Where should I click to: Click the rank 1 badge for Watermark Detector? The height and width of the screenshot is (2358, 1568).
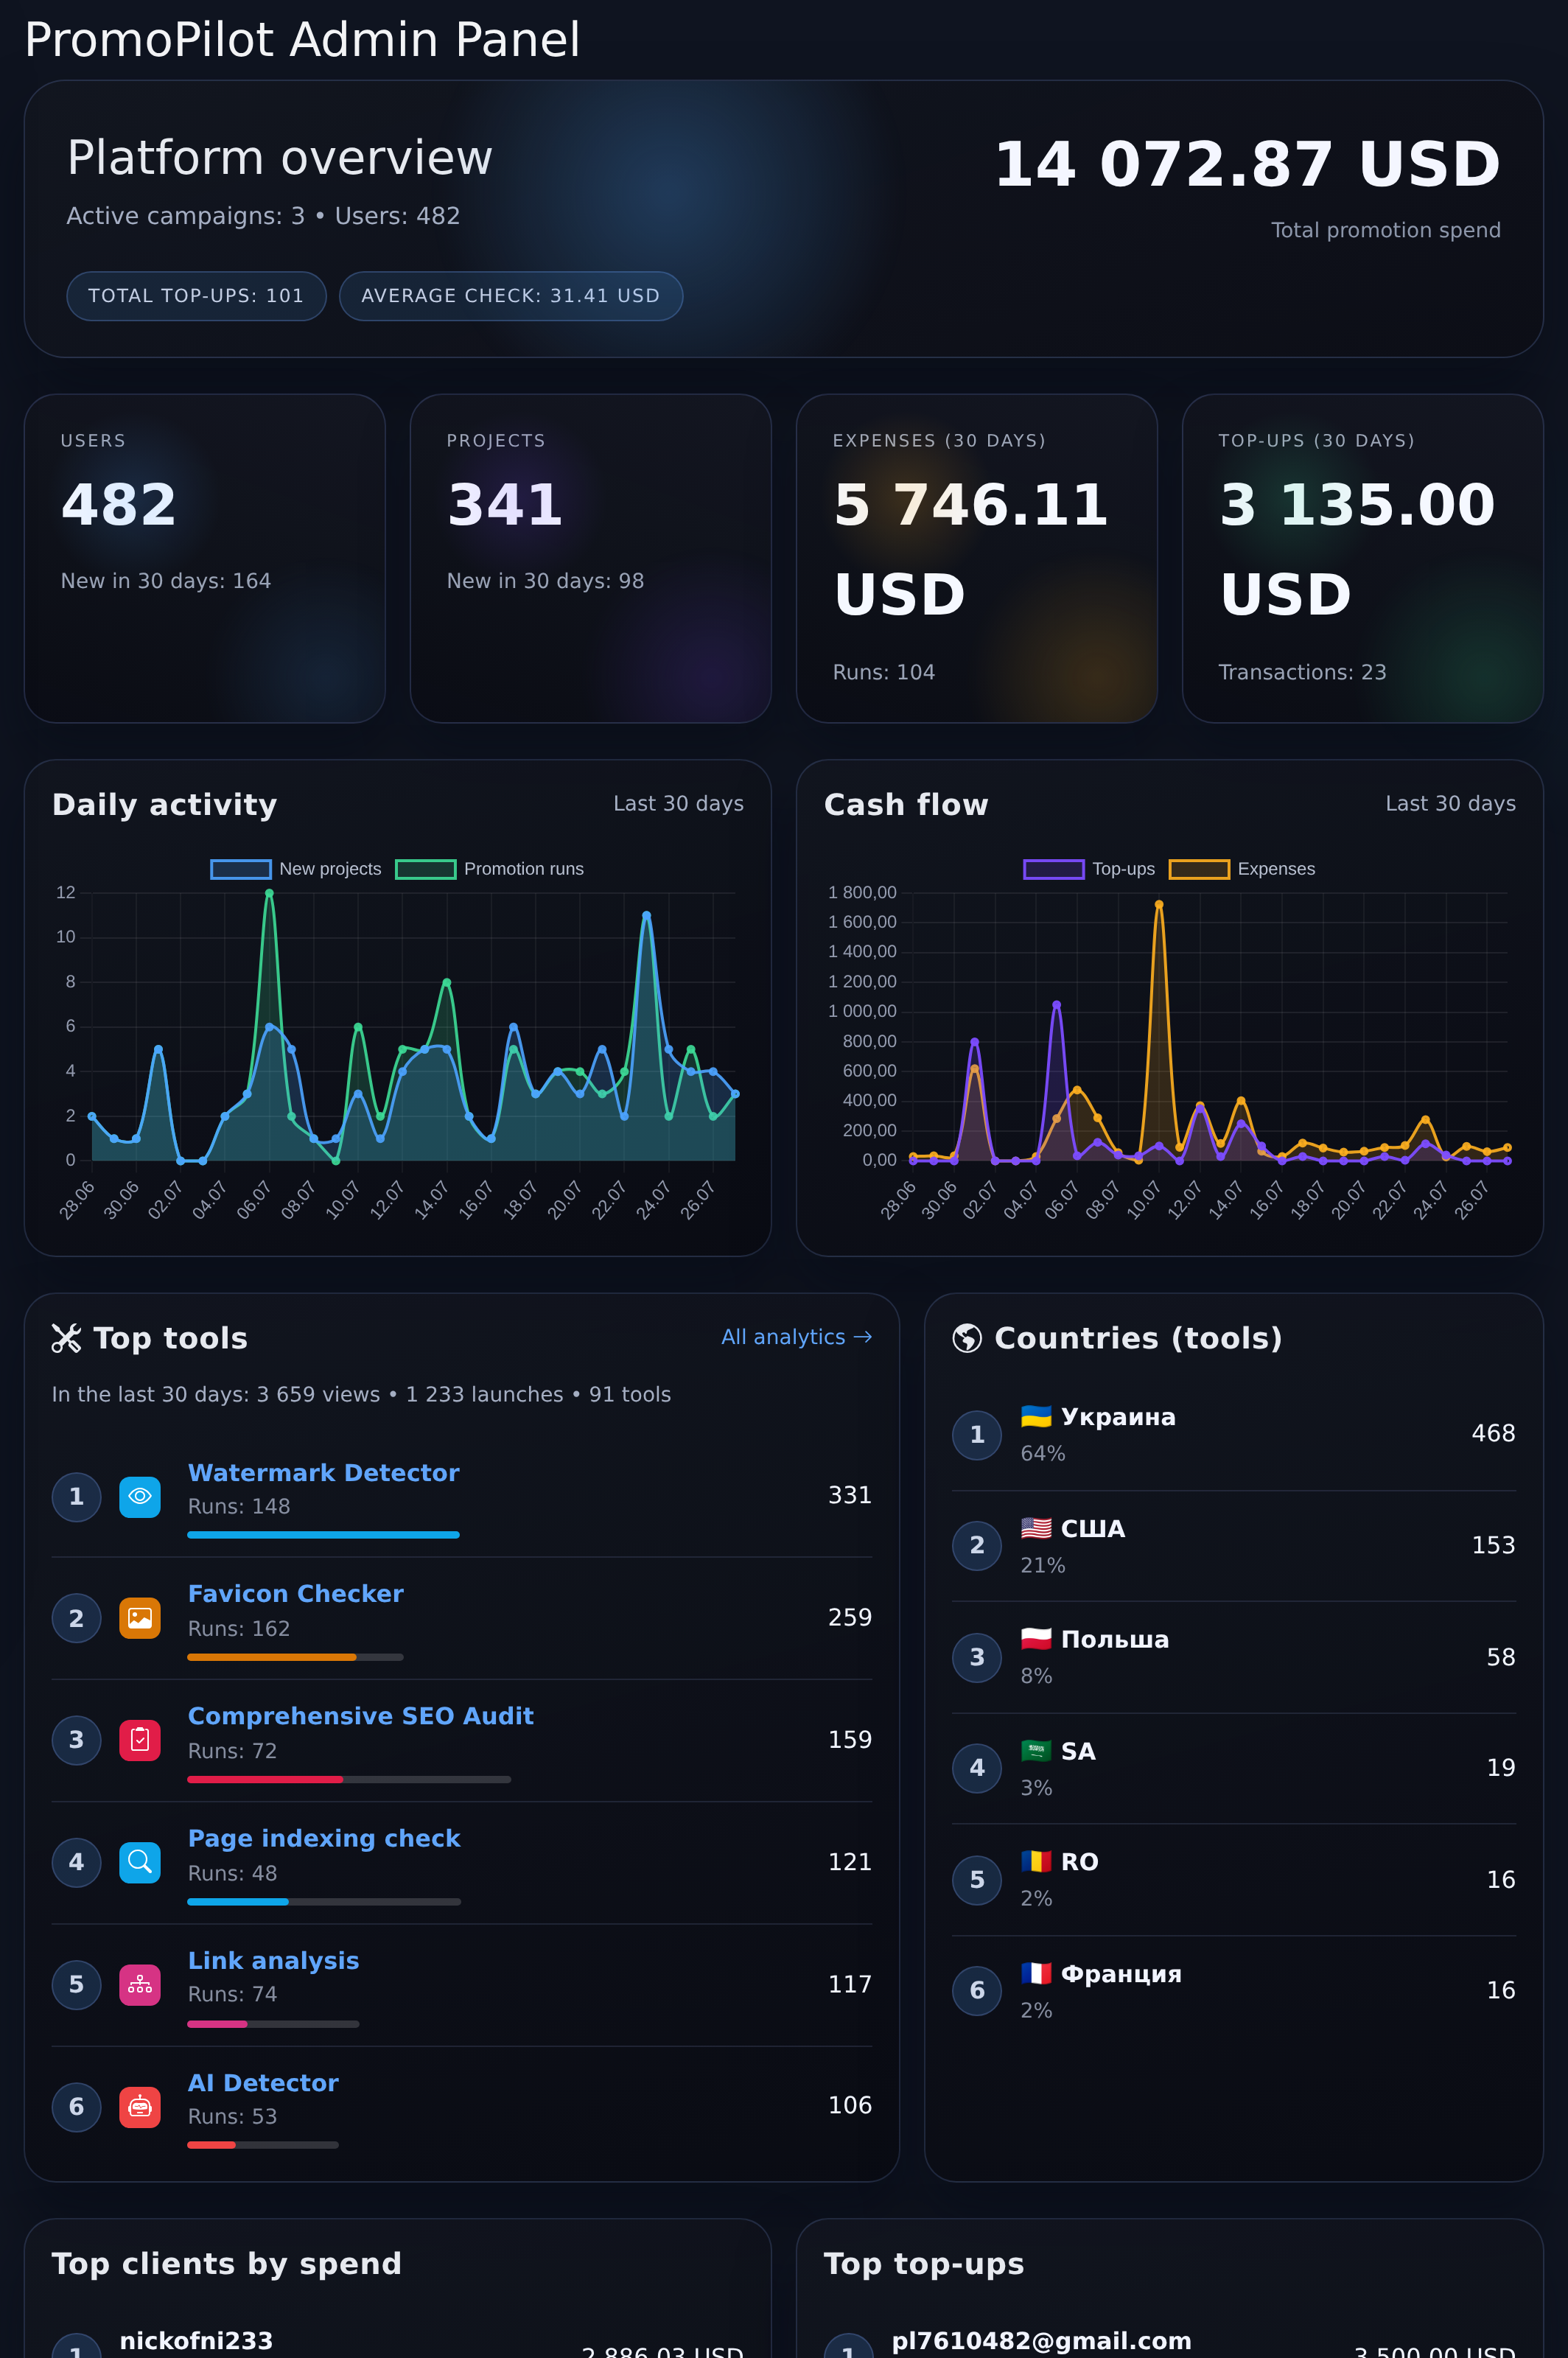[76, 1497]
